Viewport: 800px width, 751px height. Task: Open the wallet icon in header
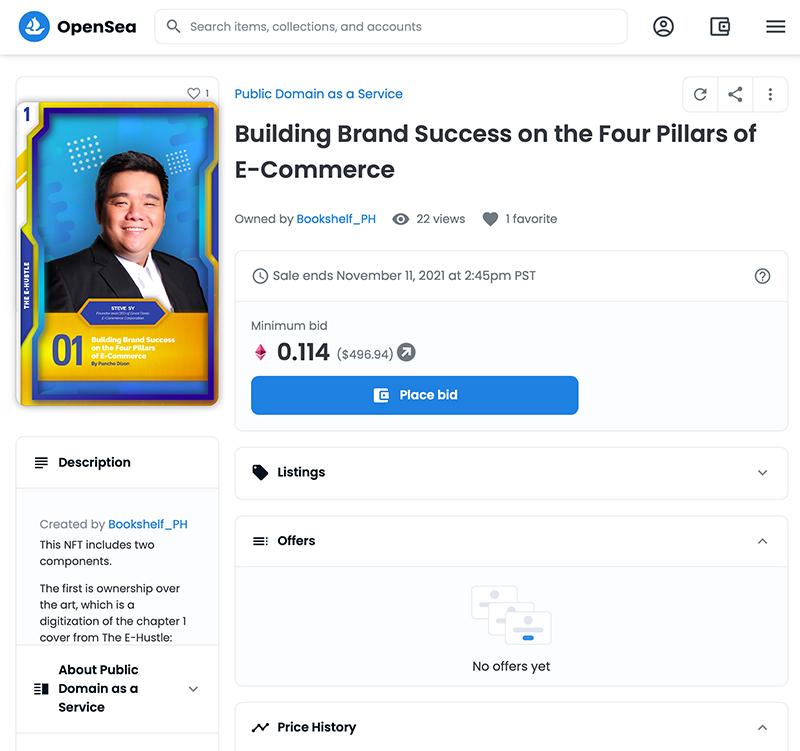tap(720, 27)
